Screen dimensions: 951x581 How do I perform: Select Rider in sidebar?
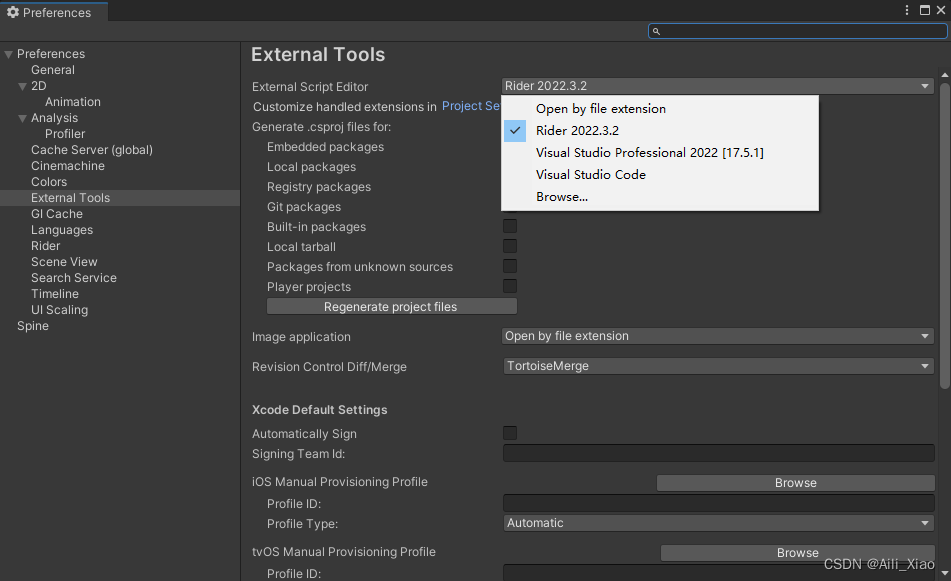45,246
